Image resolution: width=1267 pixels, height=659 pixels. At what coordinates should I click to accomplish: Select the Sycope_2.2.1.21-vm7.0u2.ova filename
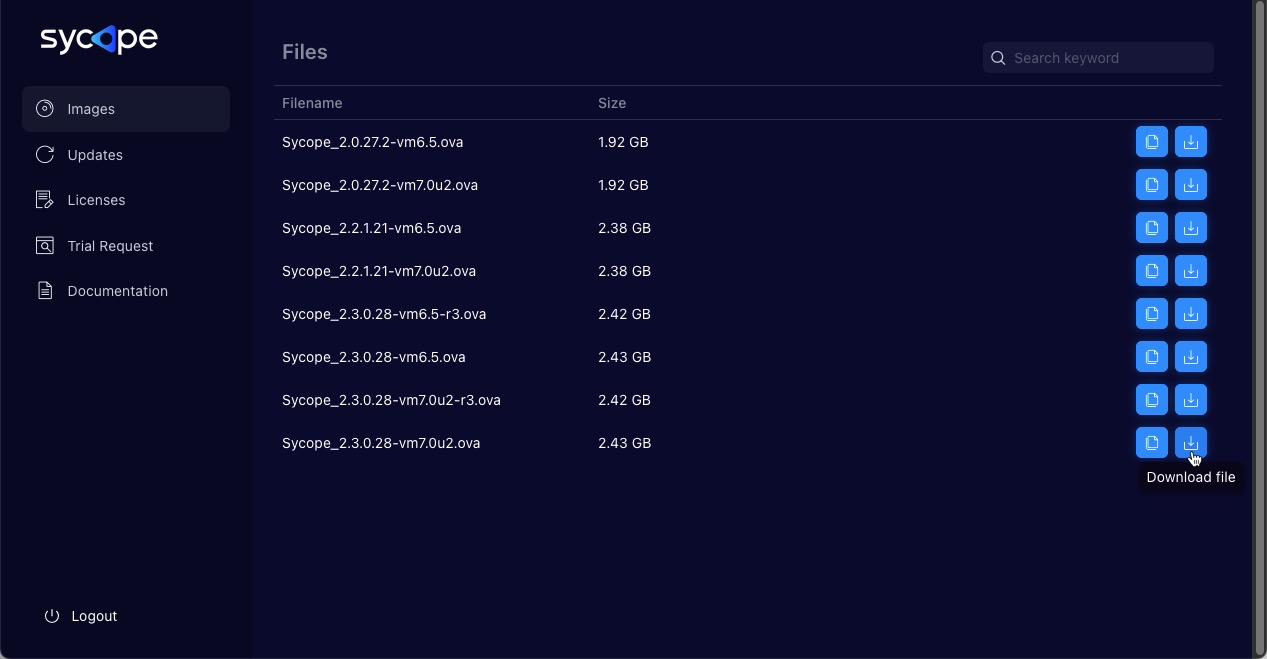379,271
